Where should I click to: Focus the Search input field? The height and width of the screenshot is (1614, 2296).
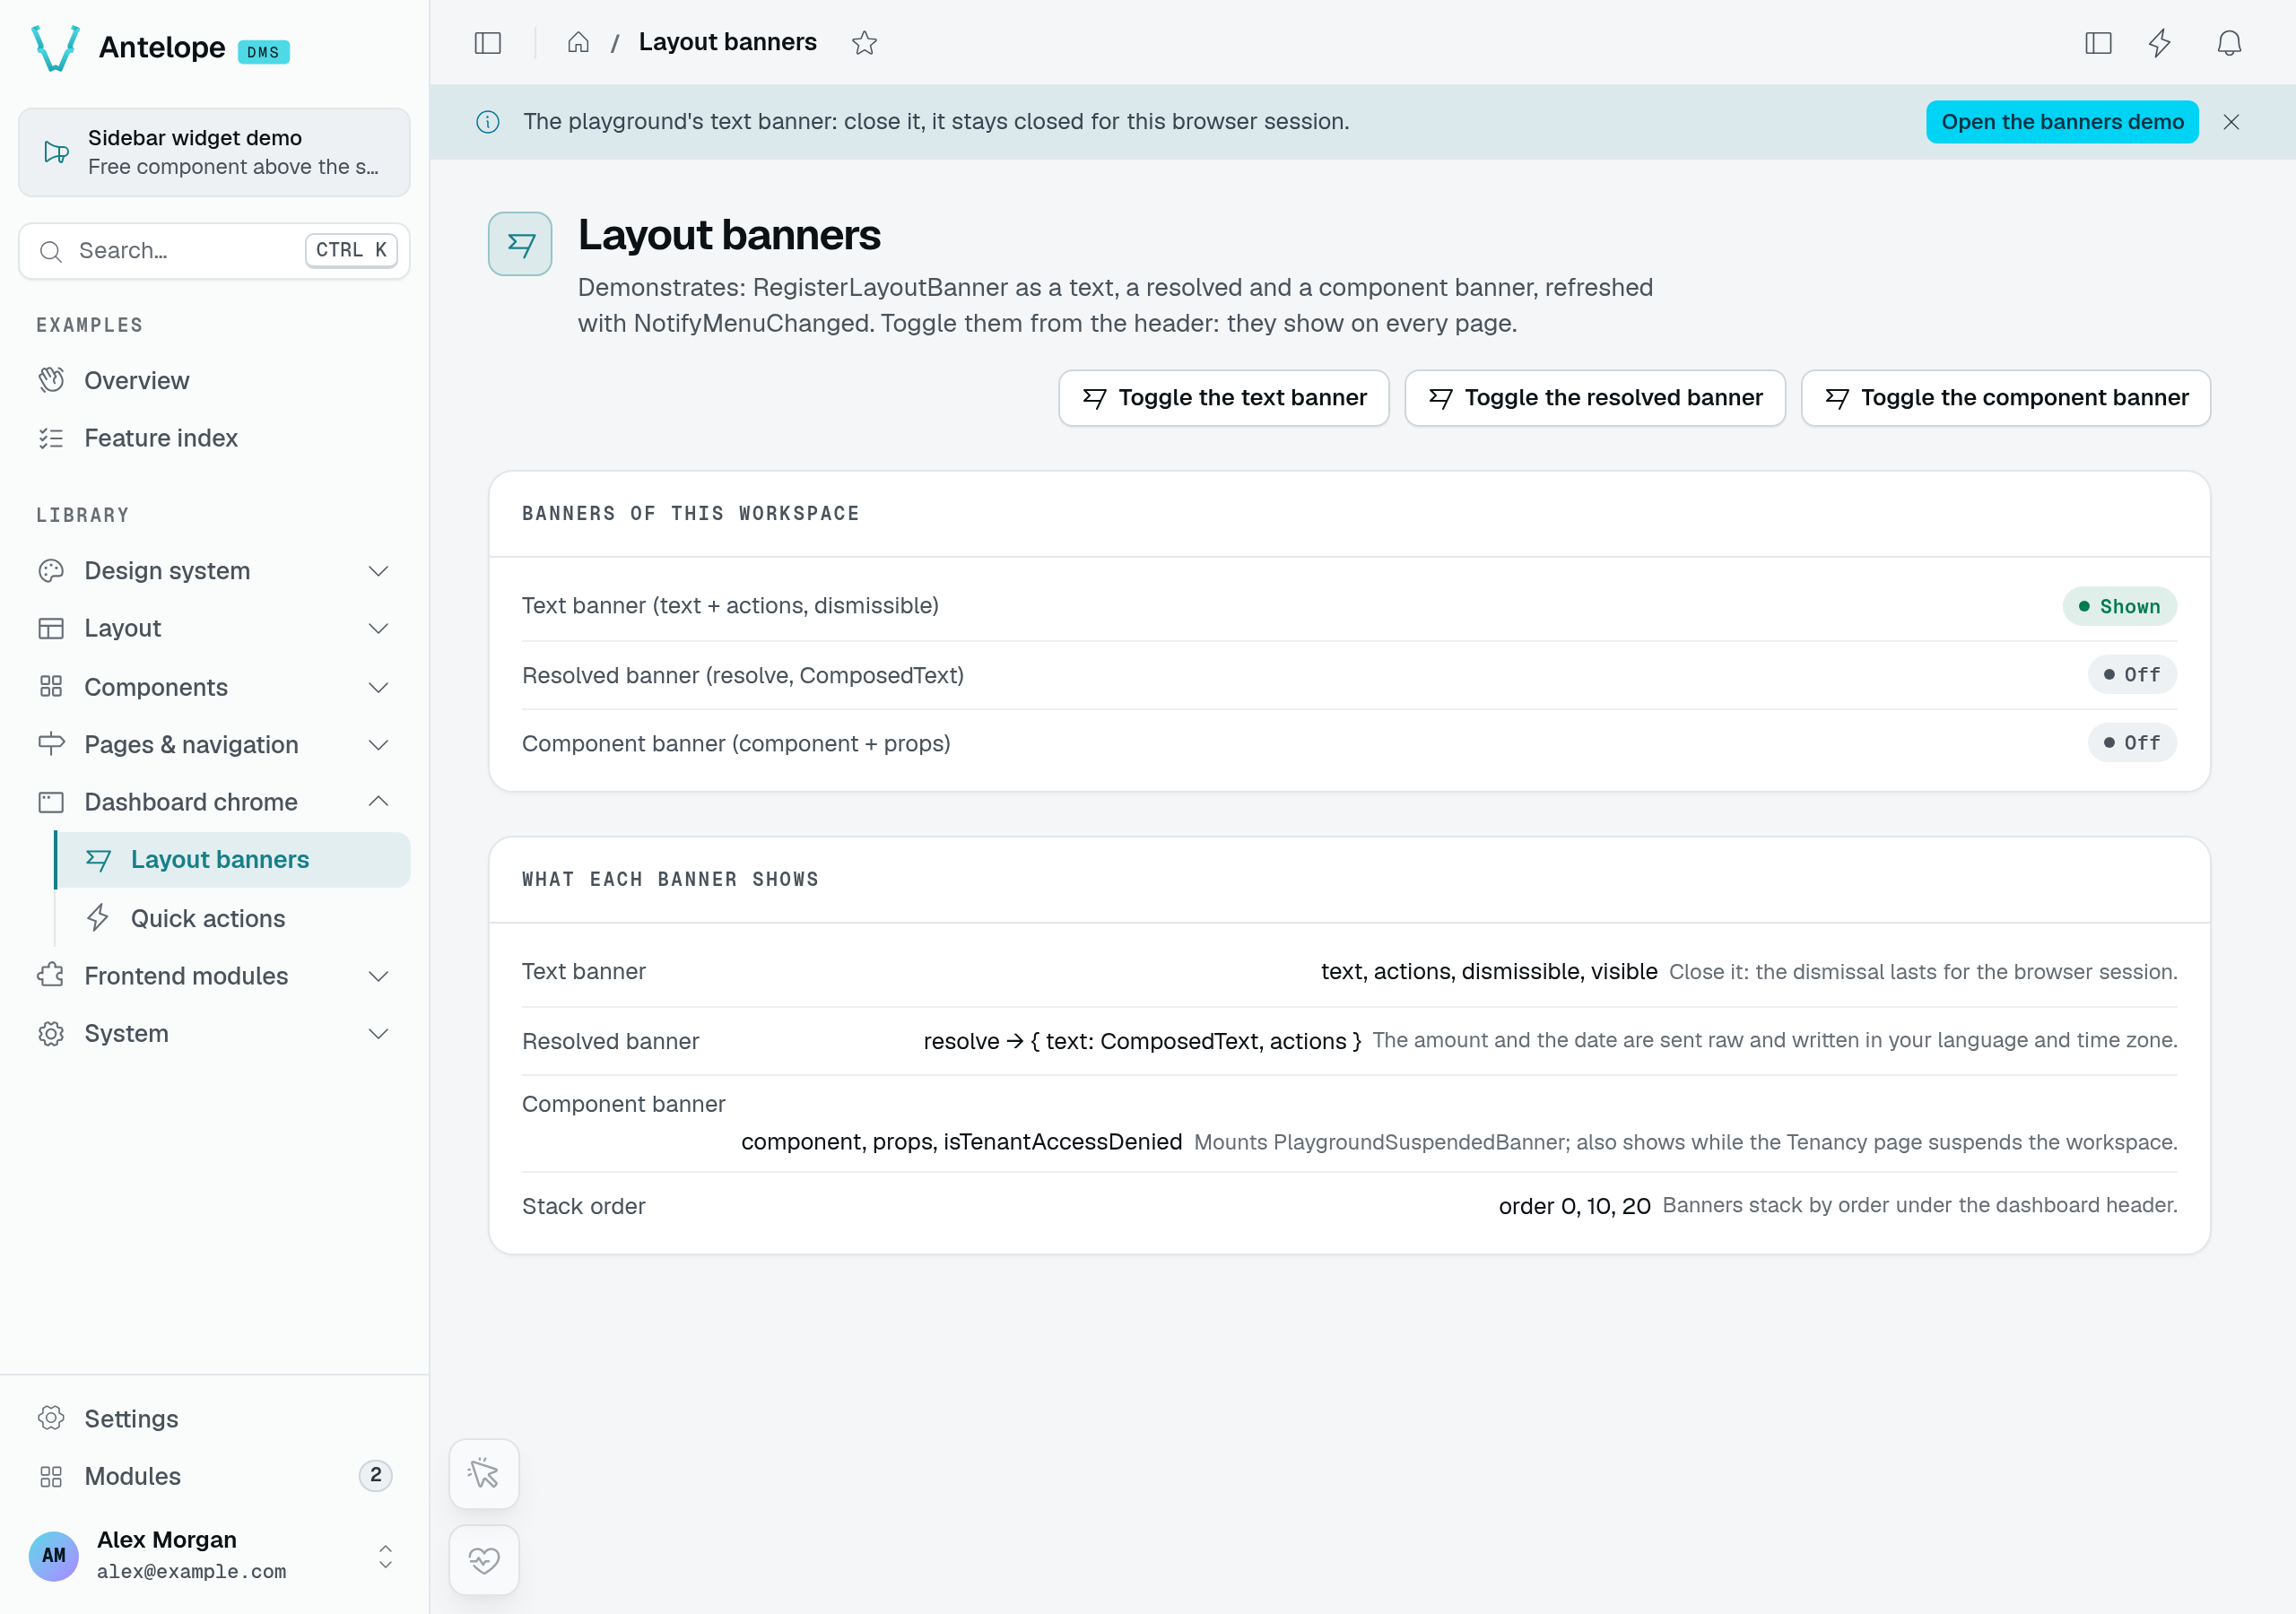pos(214,251)
